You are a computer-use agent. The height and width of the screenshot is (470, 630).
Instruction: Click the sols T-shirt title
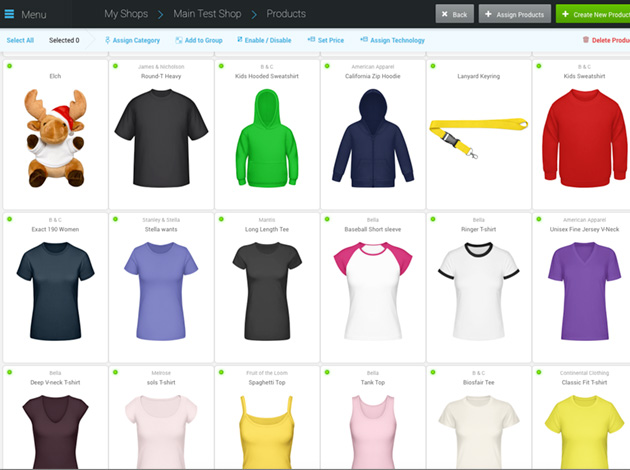[161, 382]
